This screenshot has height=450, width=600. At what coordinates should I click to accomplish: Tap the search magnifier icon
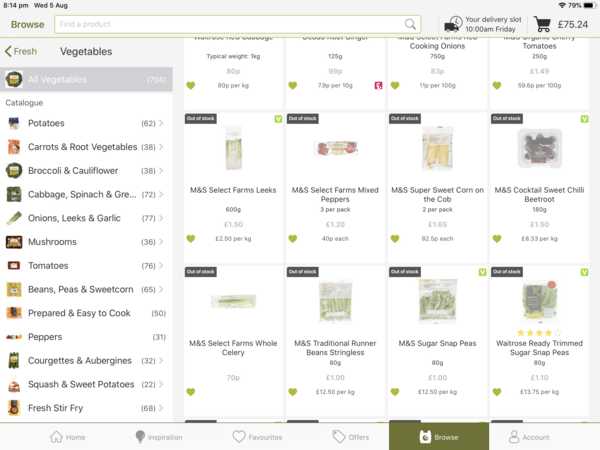coord(410,24)
